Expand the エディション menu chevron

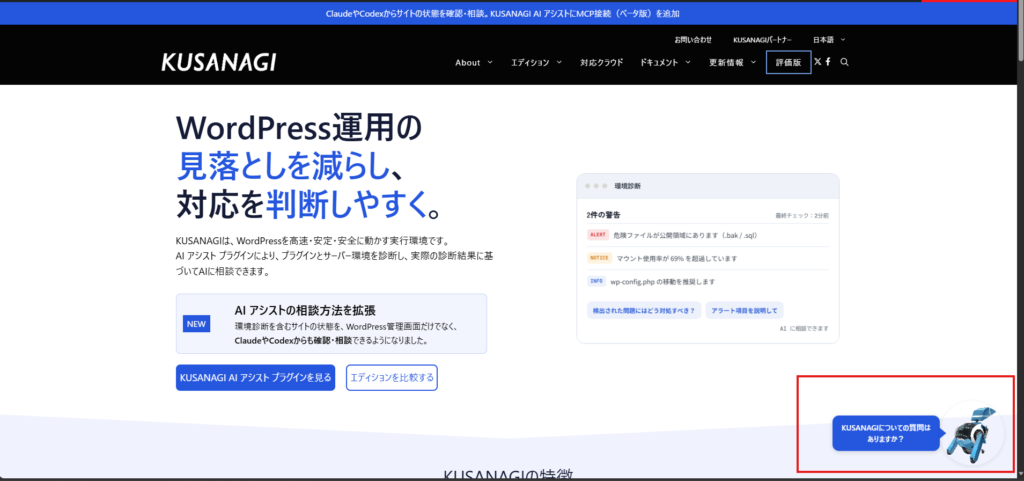pyautogui.click(x=559, y=63)
